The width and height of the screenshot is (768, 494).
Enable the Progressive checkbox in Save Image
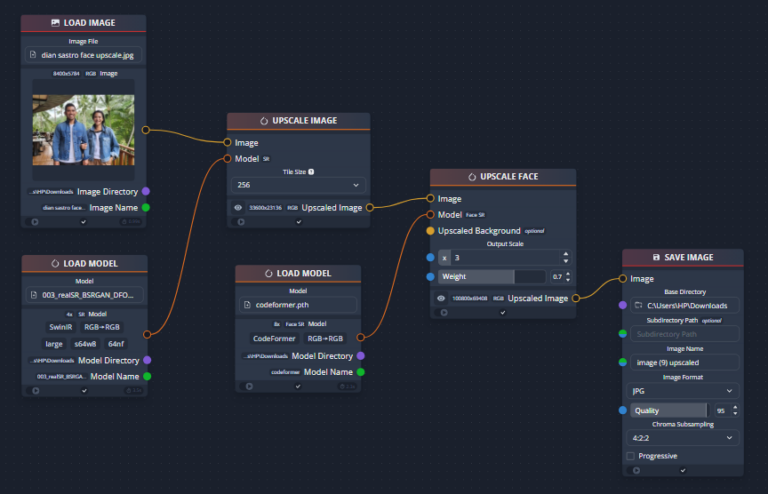tap(631, 456)
